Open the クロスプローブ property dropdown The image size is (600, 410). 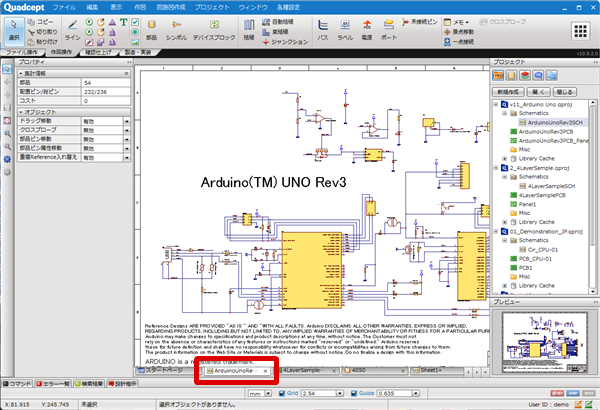(127, 130)
